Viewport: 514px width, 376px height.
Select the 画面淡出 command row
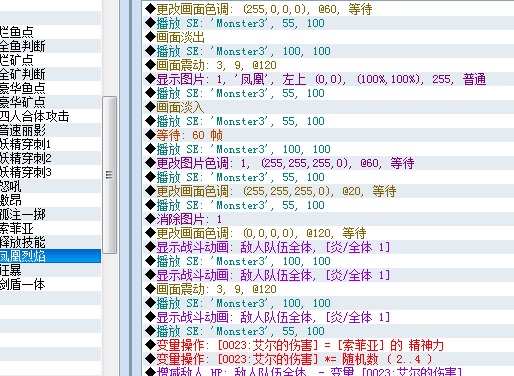[328, 37]
